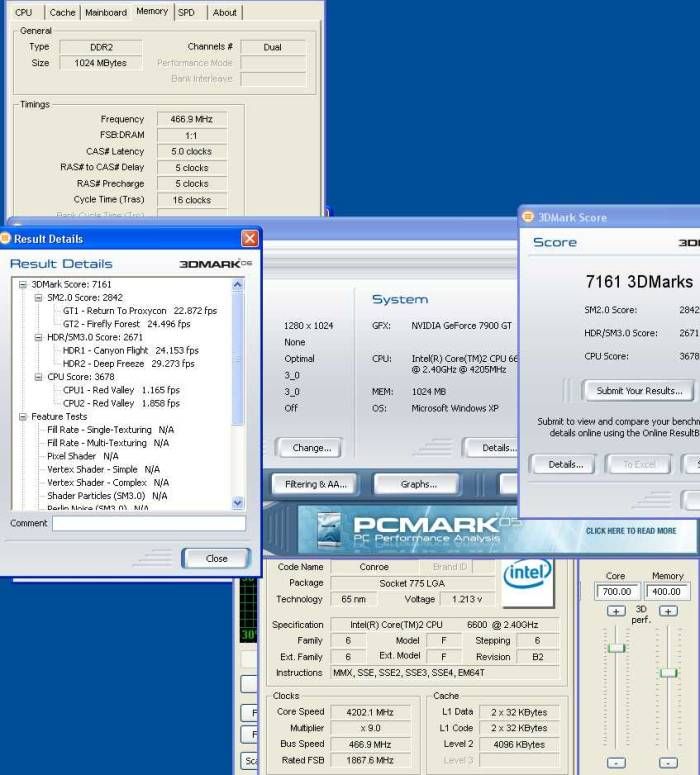Click the Intel logo in CPU-Z
Viewport: 700px width, 775px height.
point(527,580)
